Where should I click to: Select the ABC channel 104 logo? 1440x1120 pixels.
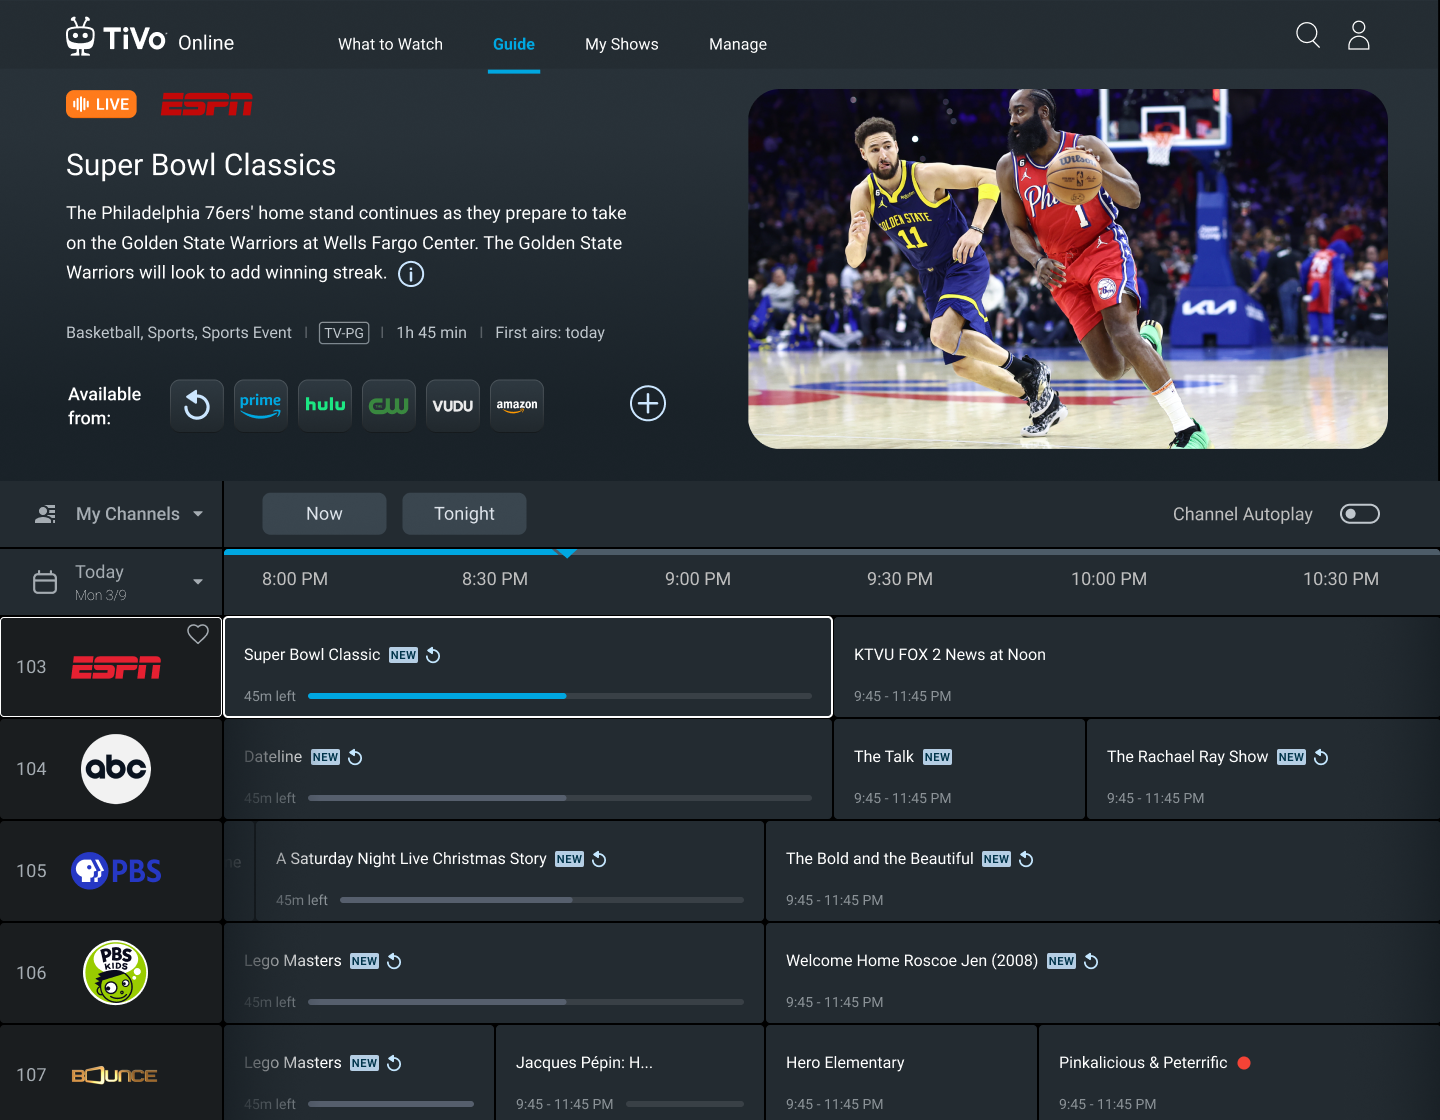point(116,769)
